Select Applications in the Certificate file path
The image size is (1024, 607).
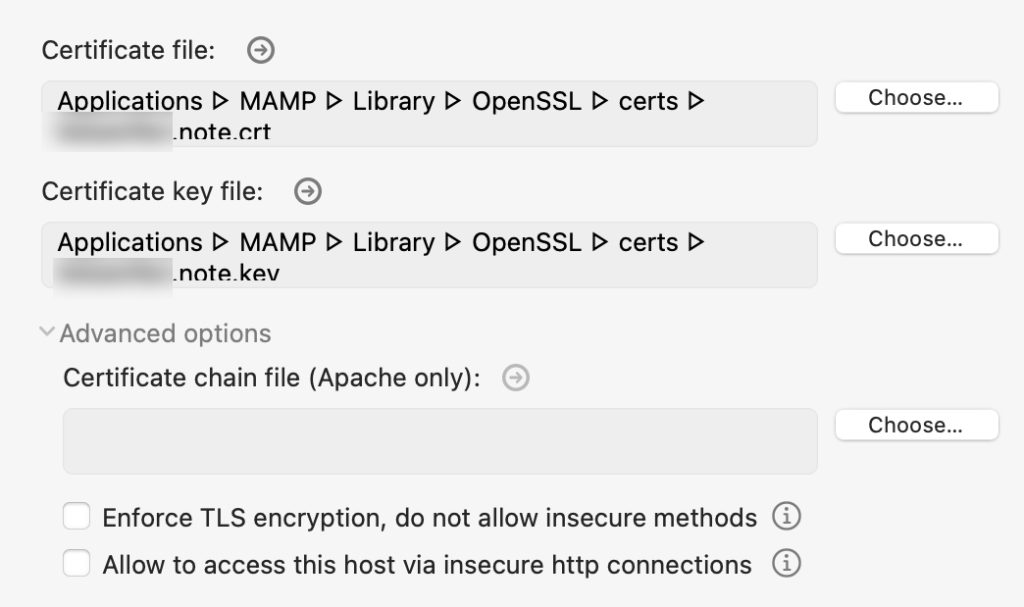pyautogui.click(x=130, y=102)
